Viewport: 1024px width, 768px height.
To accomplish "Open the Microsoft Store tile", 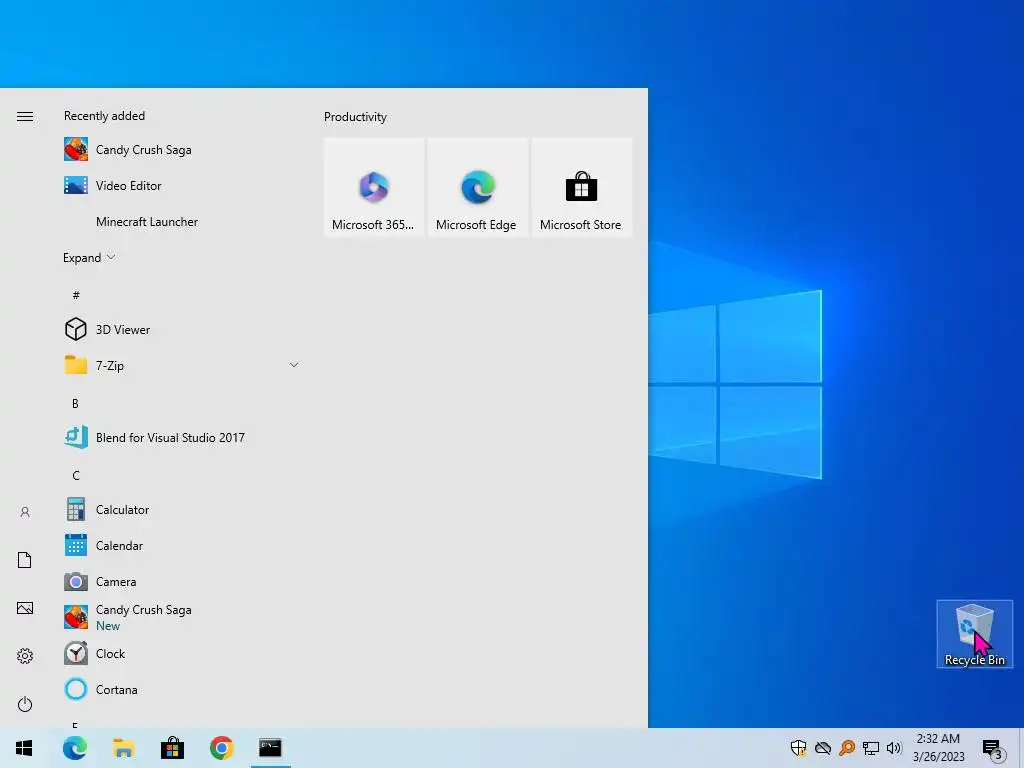I will [581, 187].
